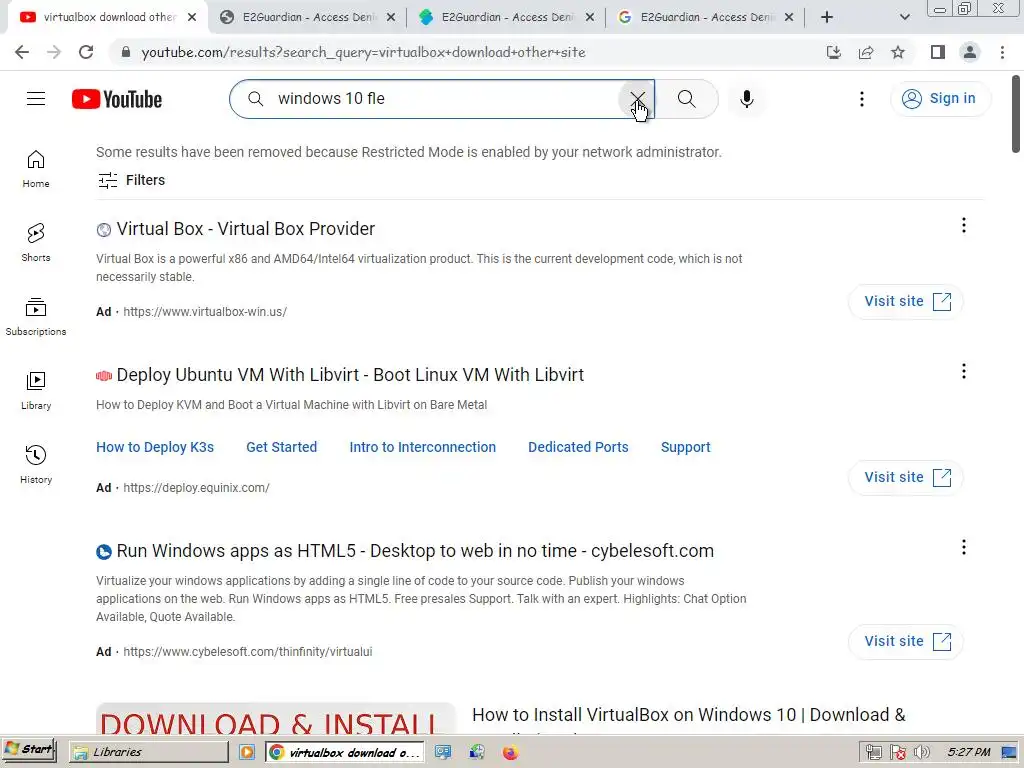Switch to E2Guardian tab with Google icon
The width and height of the screenshot is (1024, 768).
(x=706, y=18)
